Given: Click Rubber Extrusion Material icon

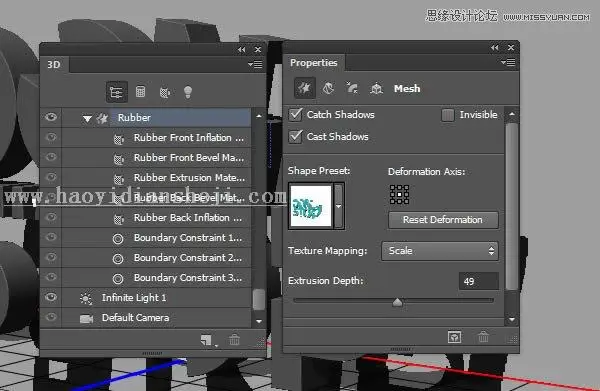Looking at the screenshot, I should (119, 179).
